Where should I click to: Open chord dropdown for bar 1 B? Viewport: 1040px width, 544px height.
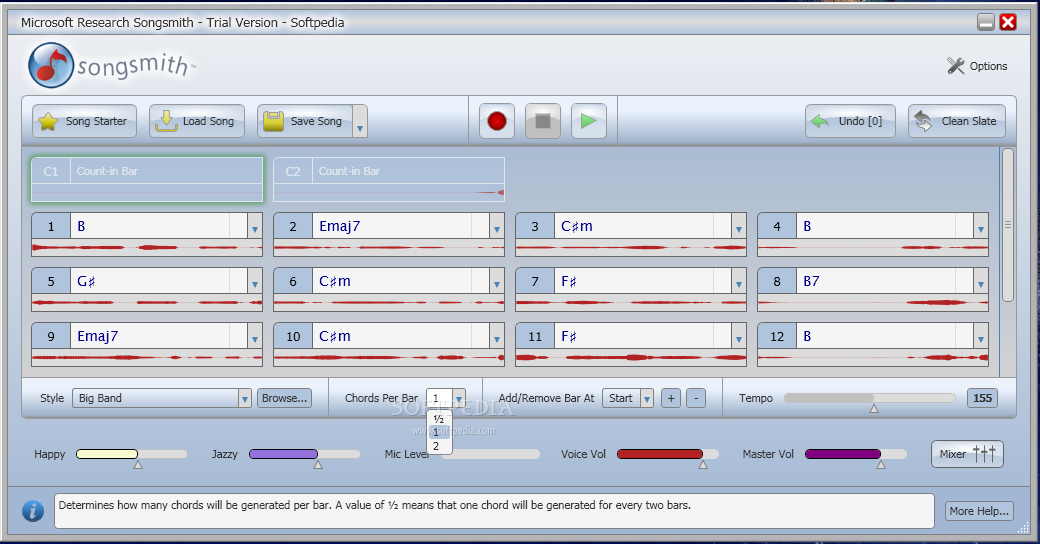(255, 226)
